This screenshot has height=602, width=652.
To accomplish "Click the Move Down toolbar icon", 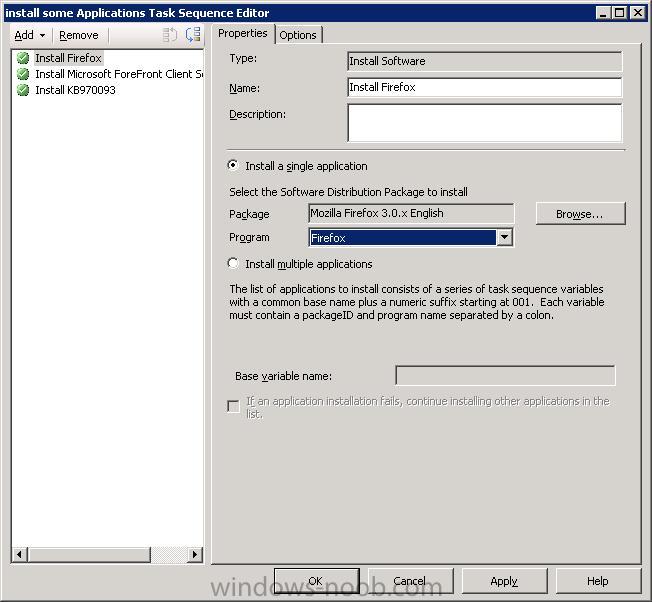I will pyautogui.click(x=193, y=35).
